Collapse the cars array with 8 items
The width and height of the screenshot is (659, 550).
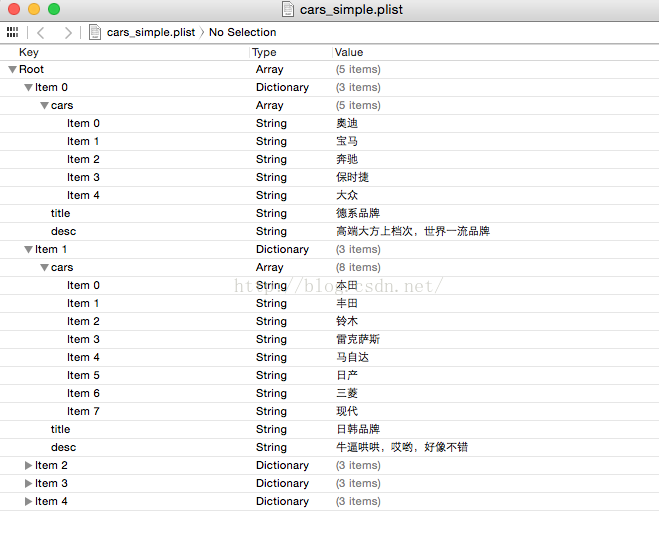coord(45,268)
